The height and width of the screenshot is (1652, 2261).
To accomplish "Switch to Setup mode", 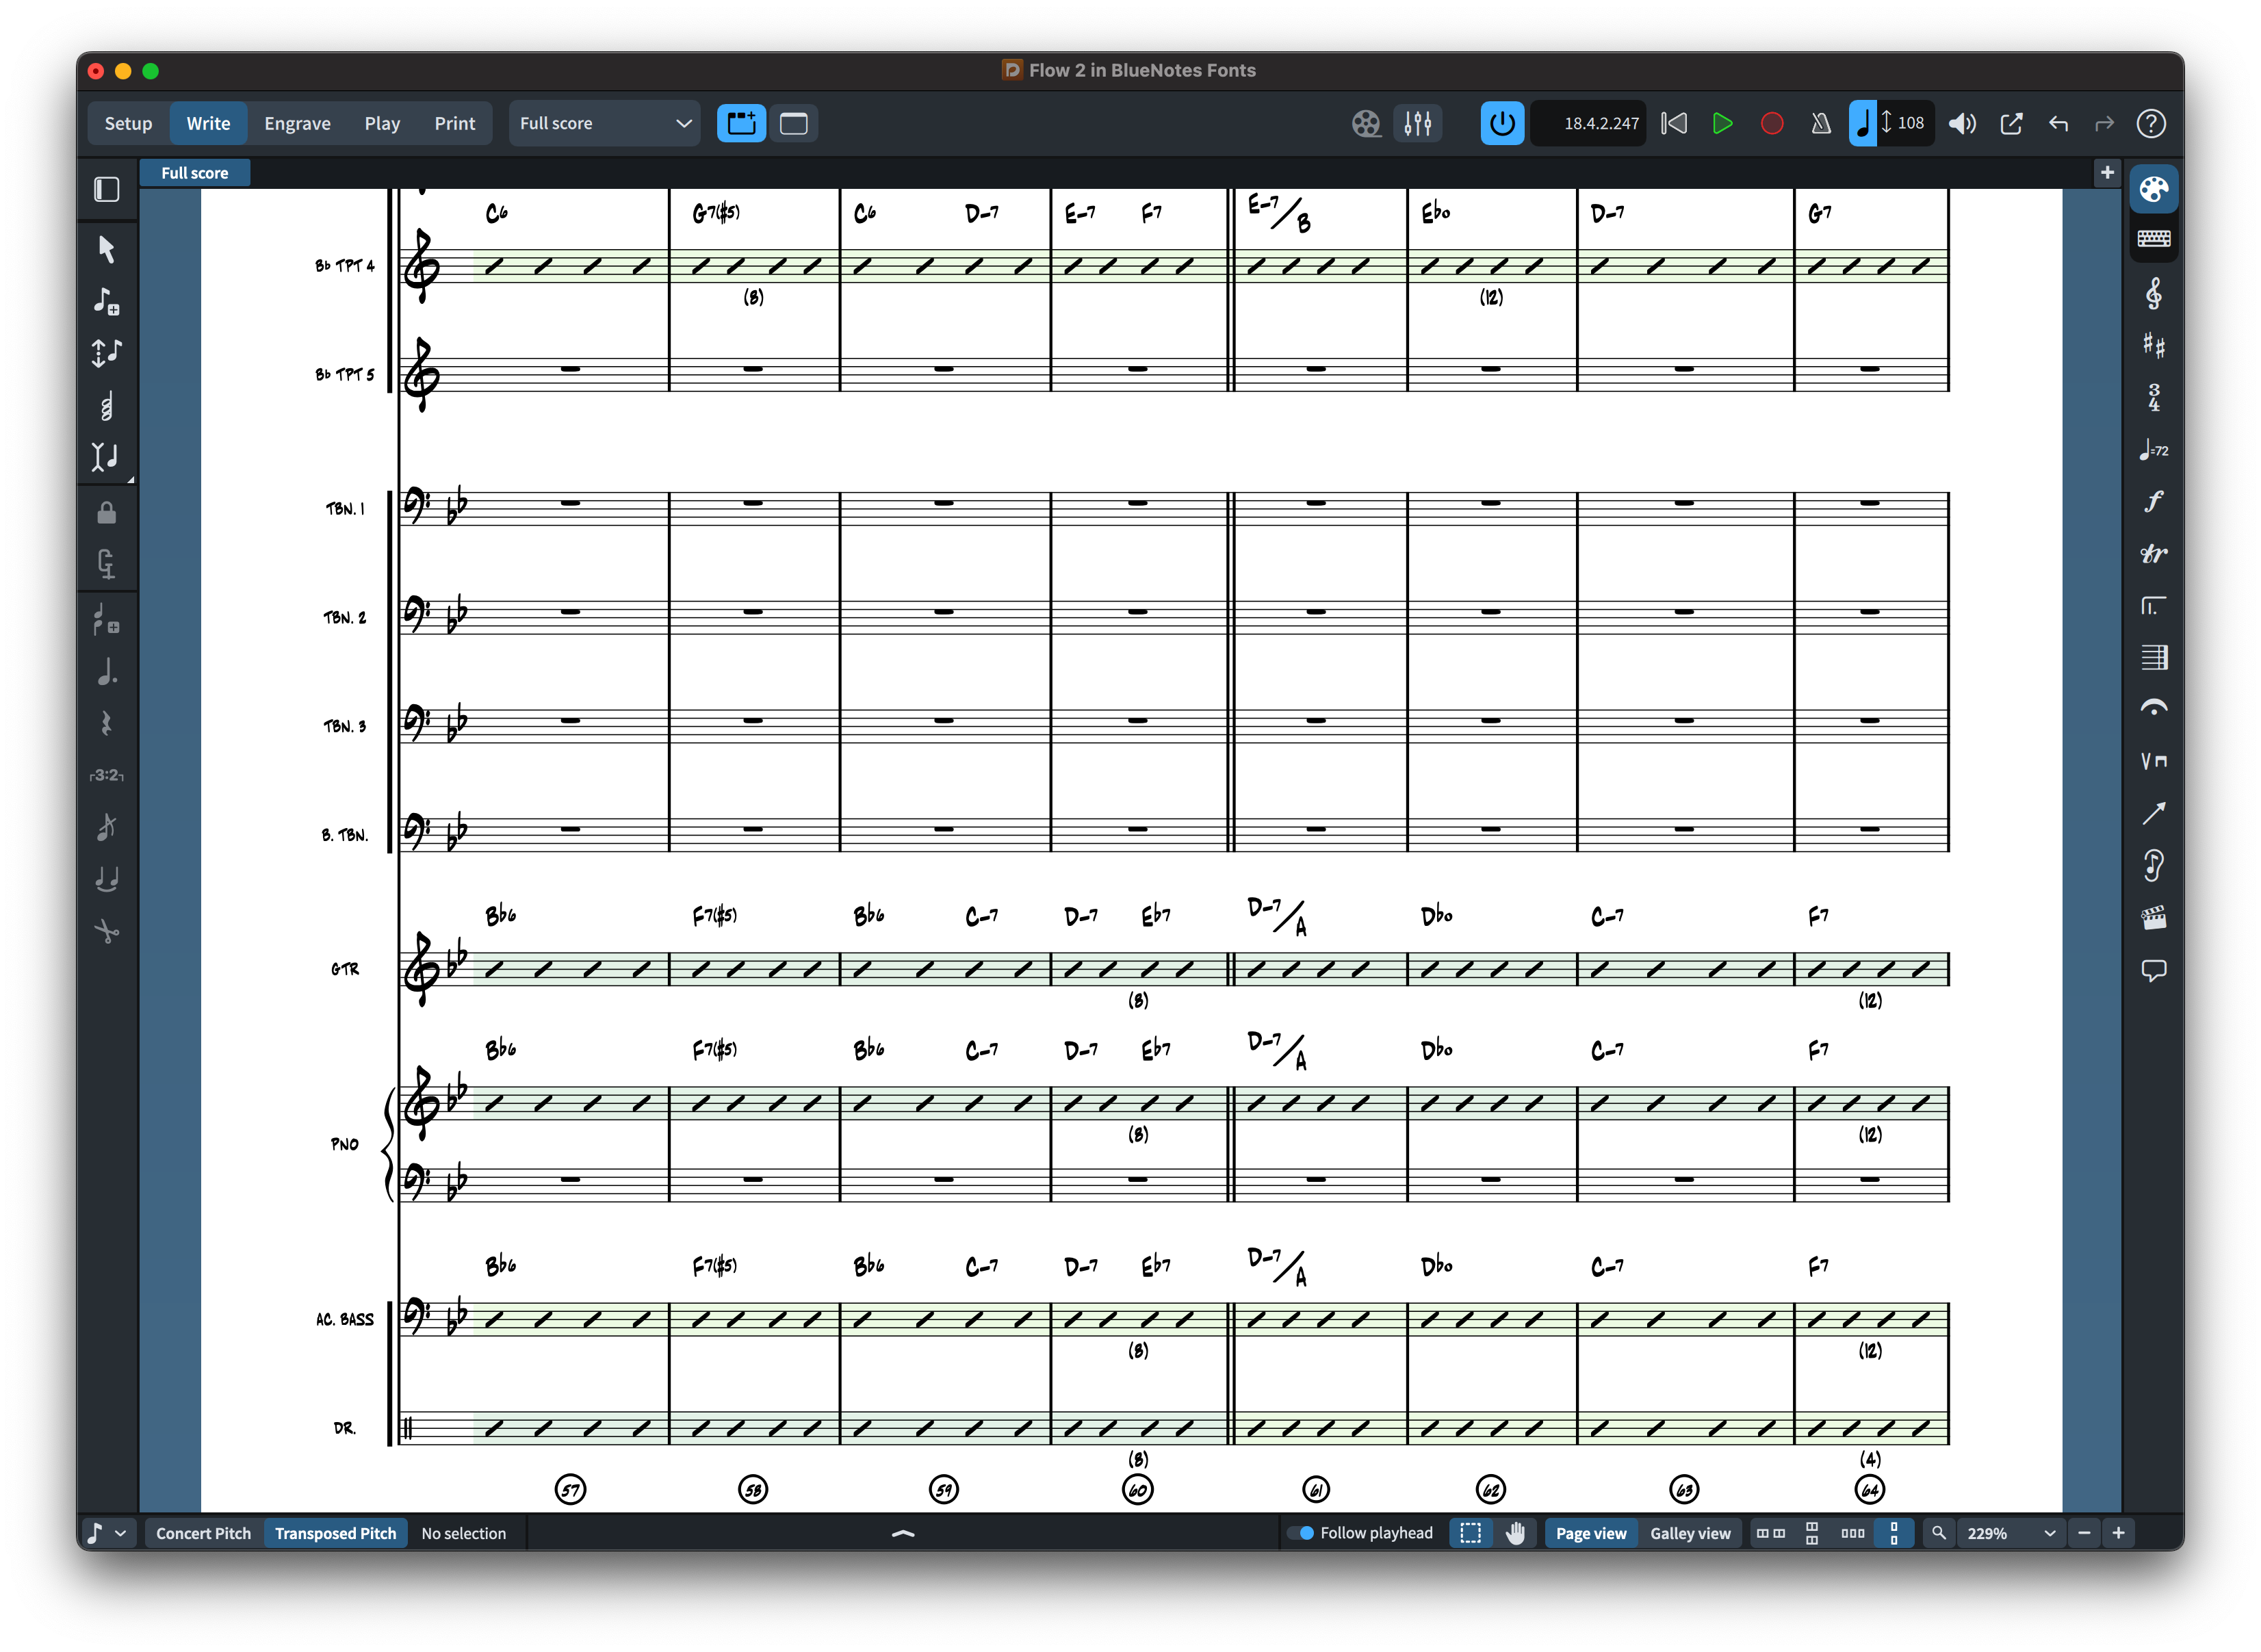I will tap(128, 123).
